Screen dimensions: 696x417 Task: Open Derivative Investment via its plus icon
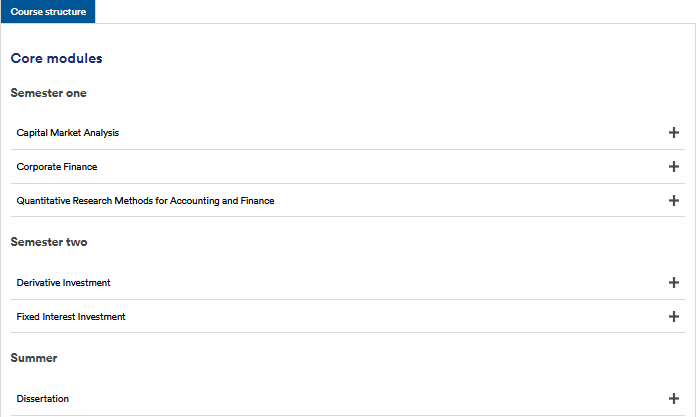(673, 283)
